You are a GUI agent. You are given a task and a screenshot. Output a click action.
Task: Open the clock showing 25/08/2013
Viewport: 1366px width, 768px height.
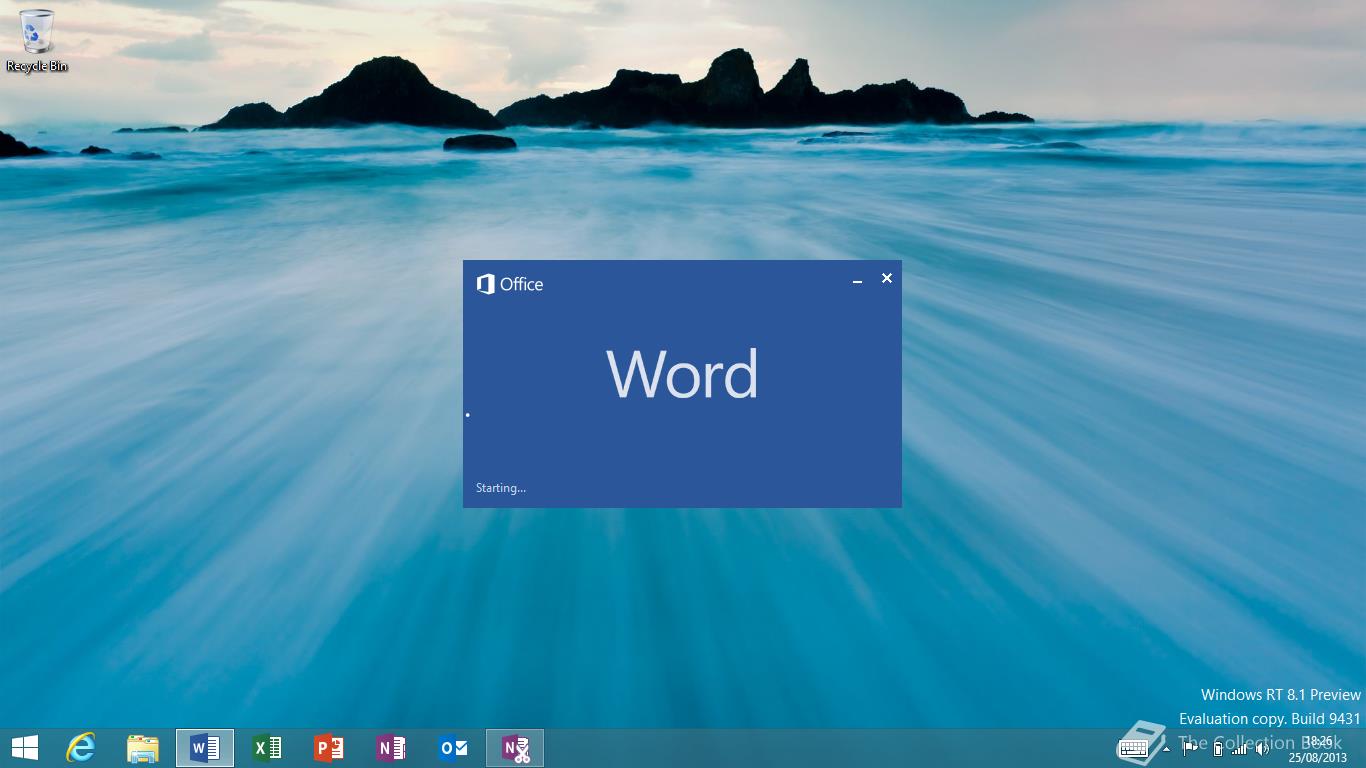tap(1318, 749)
